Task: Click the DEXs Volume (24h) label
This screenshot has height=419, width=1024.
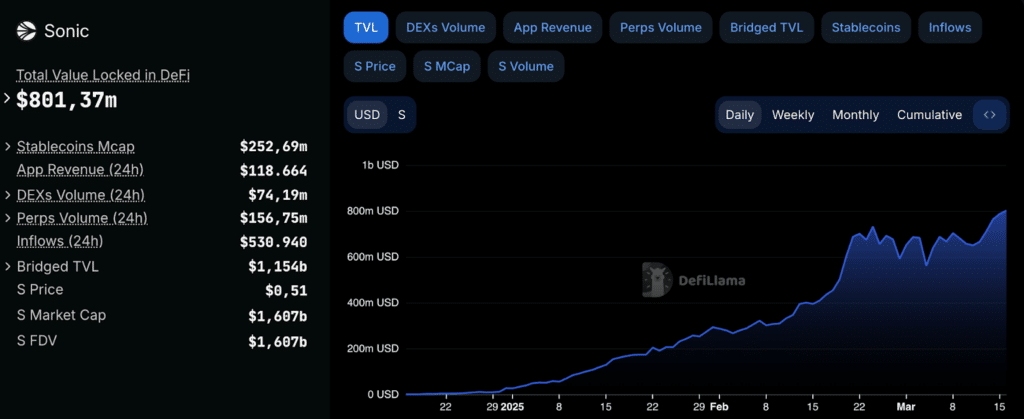Action: click(81, 195)
